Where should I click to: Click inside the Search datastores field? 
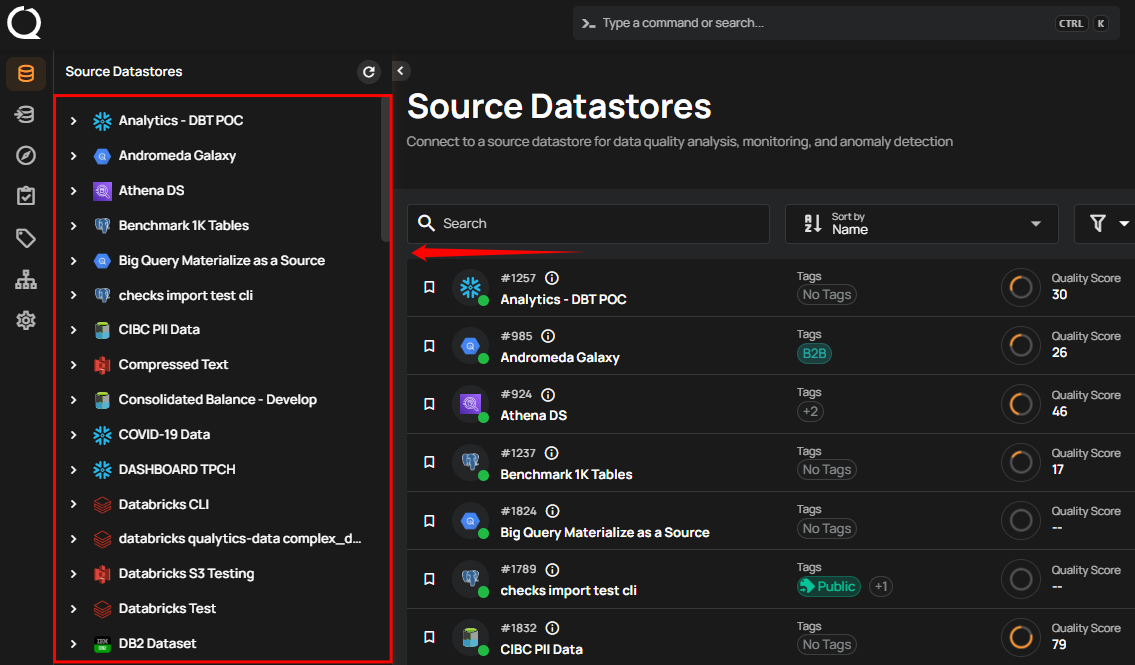pos(588,223)
